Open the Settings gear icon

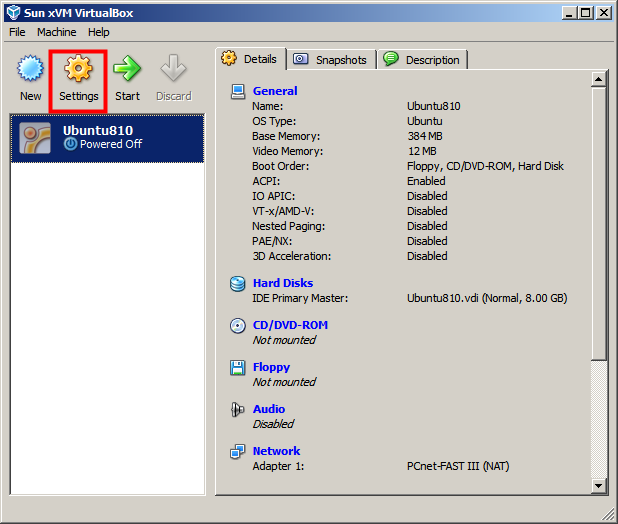(78, 68)
